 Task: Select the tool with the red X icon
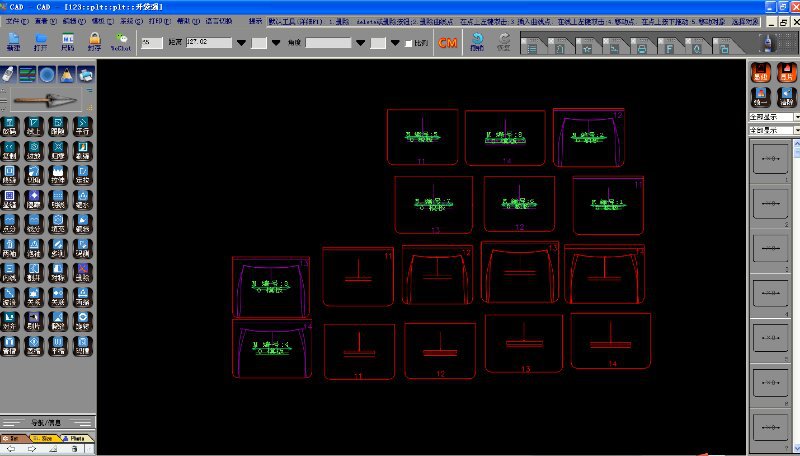[83, 272]
